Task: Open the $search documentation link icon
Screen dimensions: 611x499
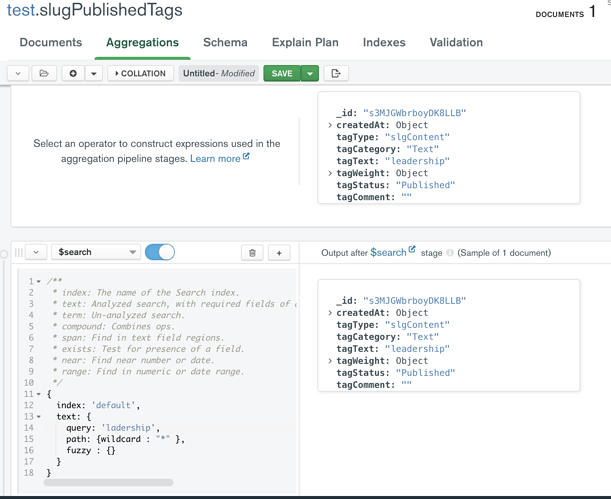Action: click(x=411, y=250)
